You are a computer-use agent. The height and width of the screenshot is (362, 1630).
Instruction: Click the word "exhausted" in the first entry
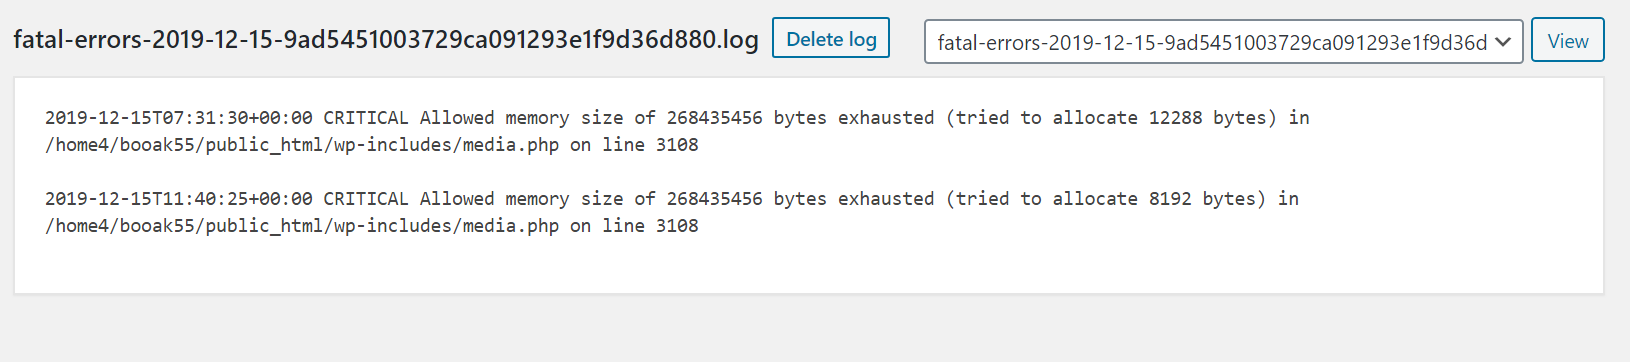coord(886,118)
